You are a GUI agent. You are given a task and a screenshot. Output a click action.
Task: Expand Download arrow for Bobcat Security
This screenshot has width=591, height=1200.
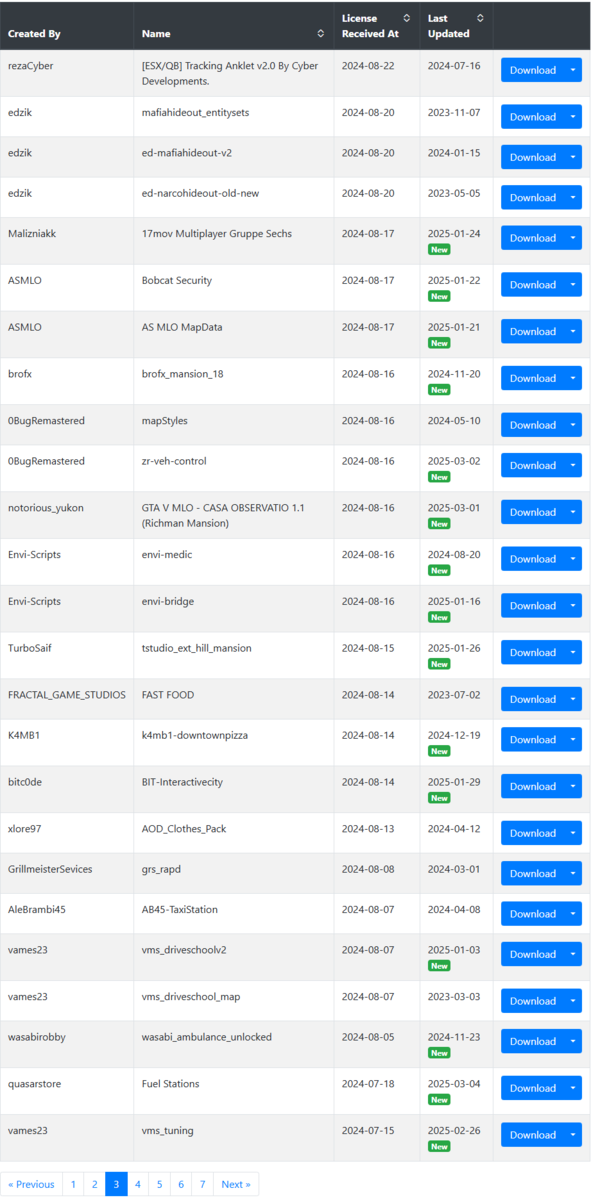[573, 285]
